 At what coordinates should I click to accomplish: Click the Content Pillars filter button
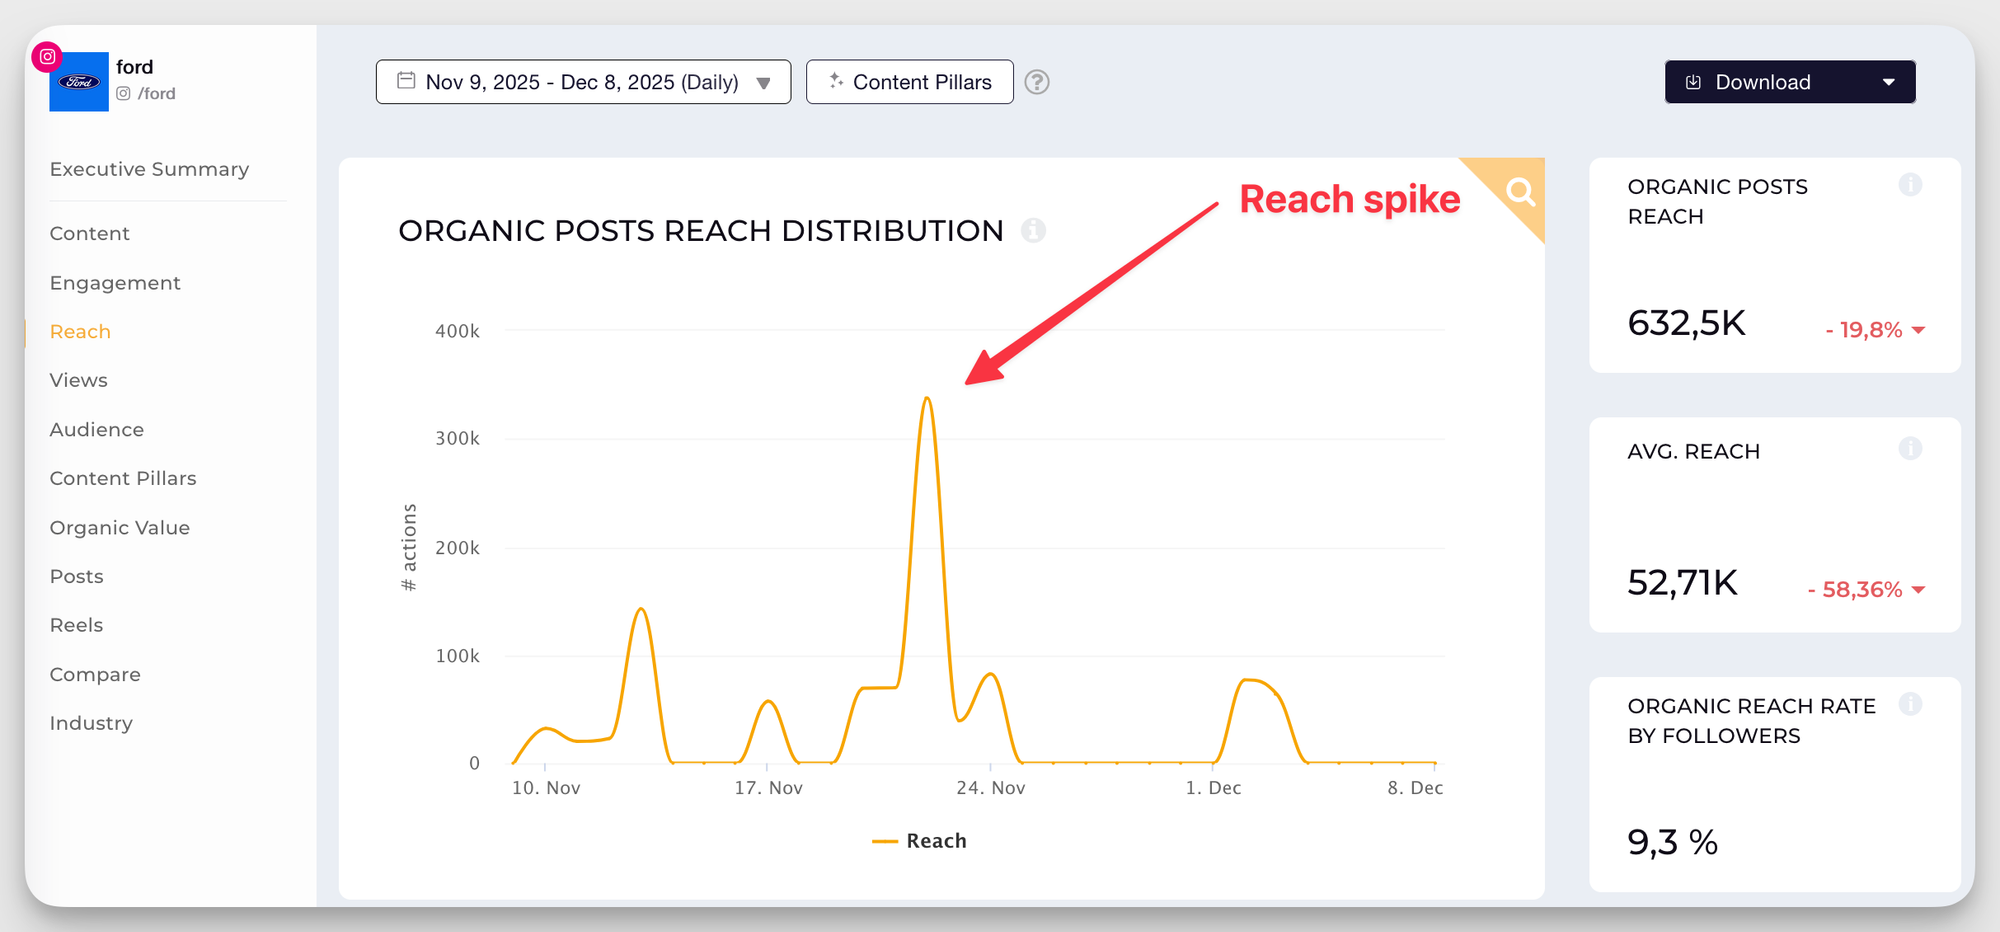point(909,82)
